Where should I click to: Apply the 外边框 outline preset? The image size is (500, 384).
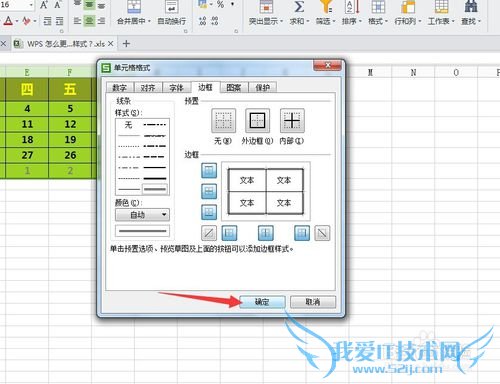(257, 121)
